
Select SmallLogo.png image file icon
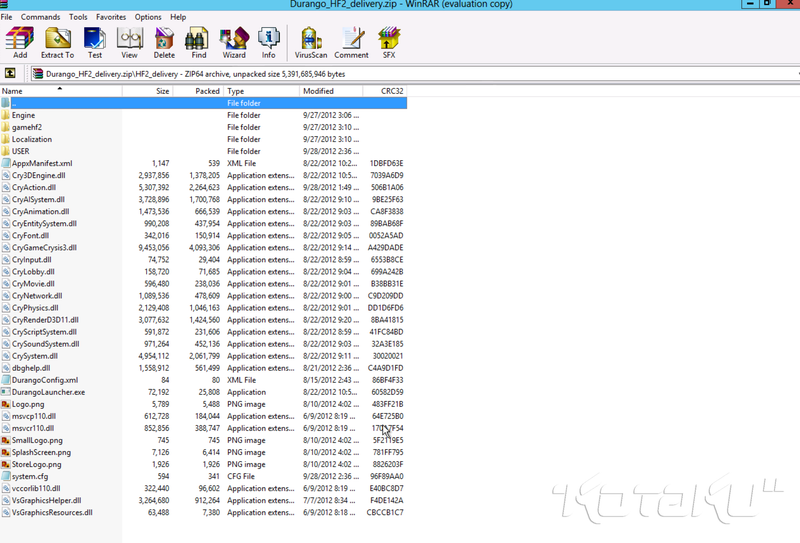point(6,440)
